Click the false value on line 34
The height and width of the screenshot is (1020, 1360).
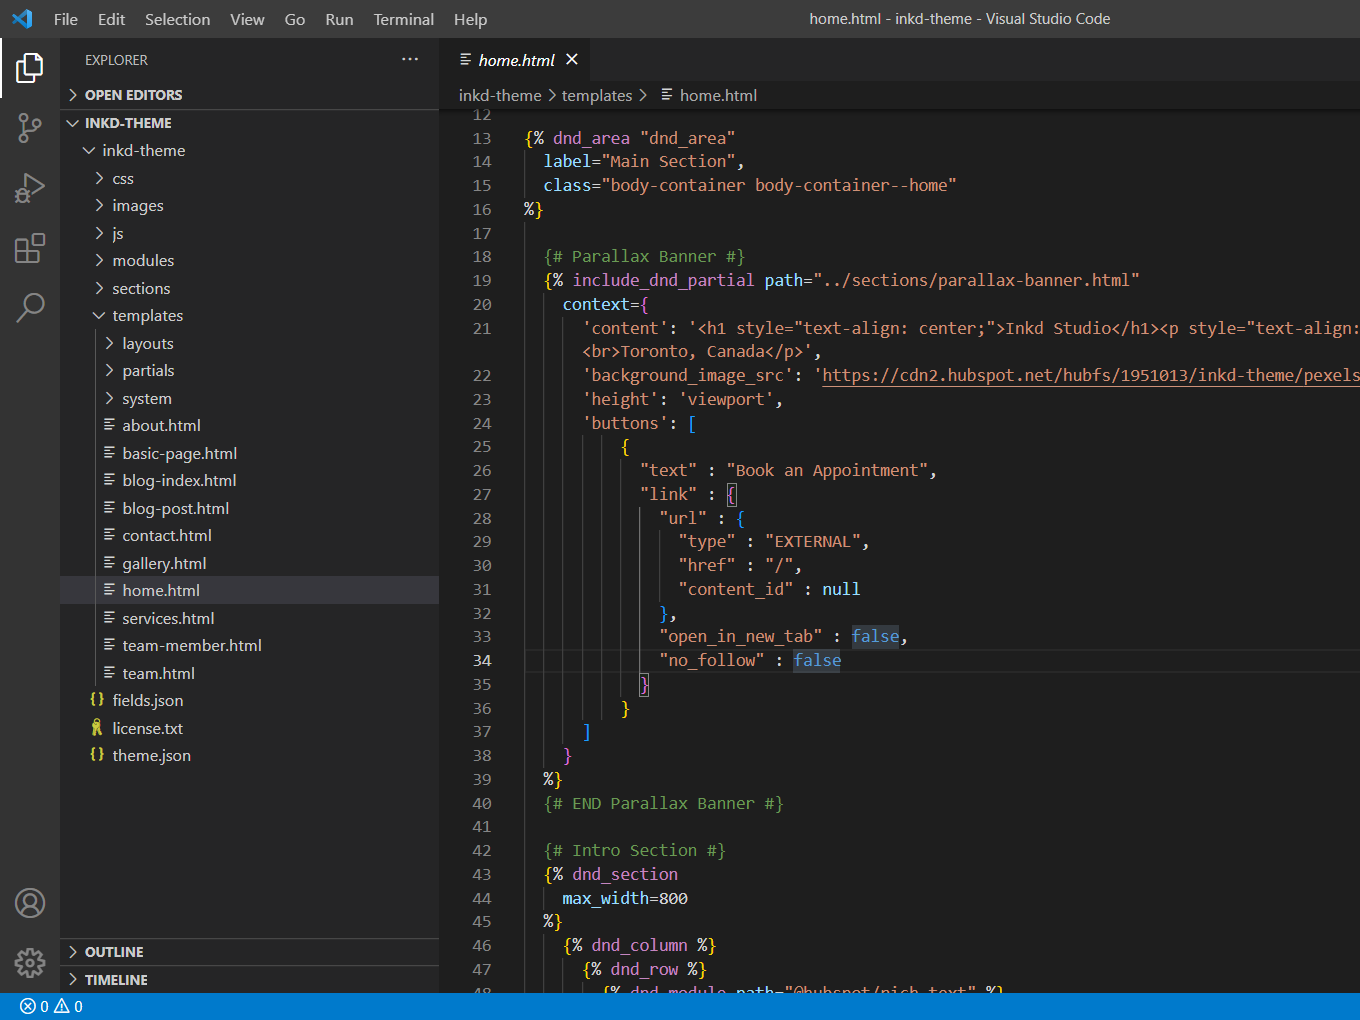[817, 660]
